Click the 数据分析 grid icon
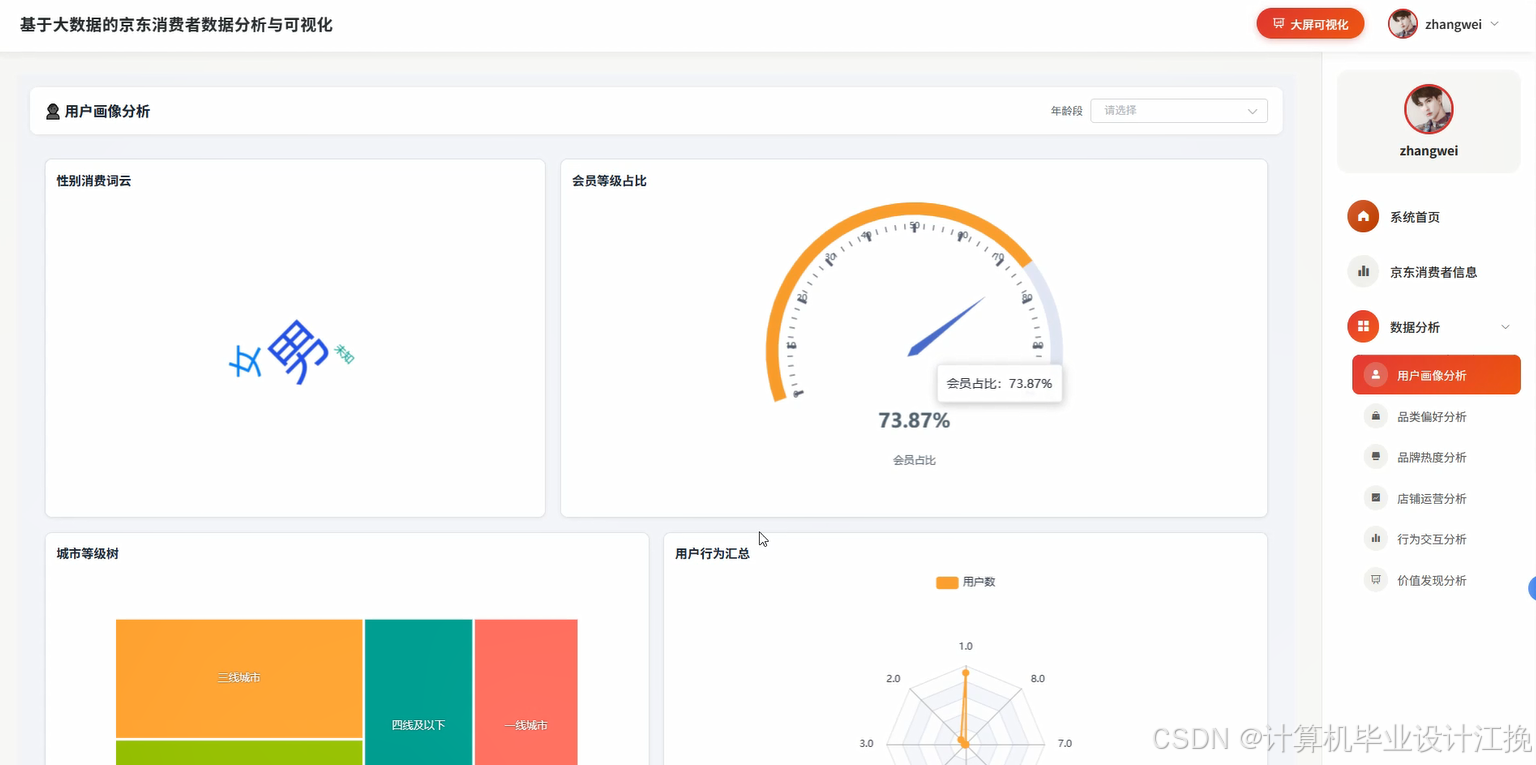1536x765 pixels. coord(1363,326)
